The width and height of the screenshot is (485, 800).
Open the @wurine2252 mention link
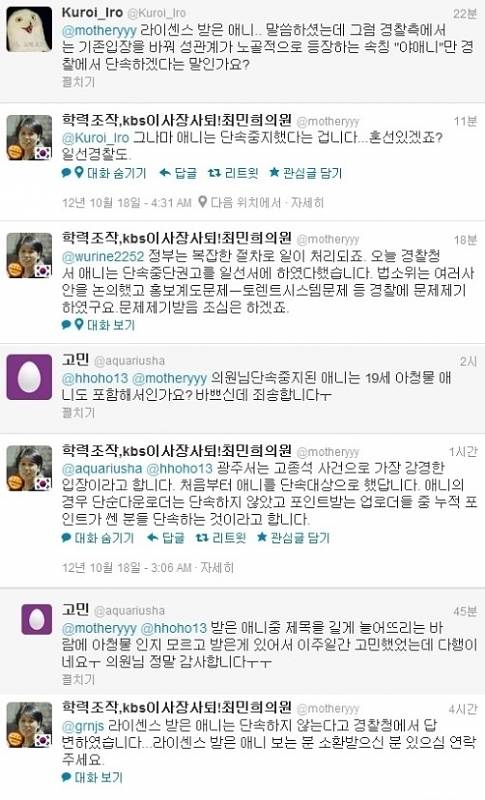click(x=103, y=256)
